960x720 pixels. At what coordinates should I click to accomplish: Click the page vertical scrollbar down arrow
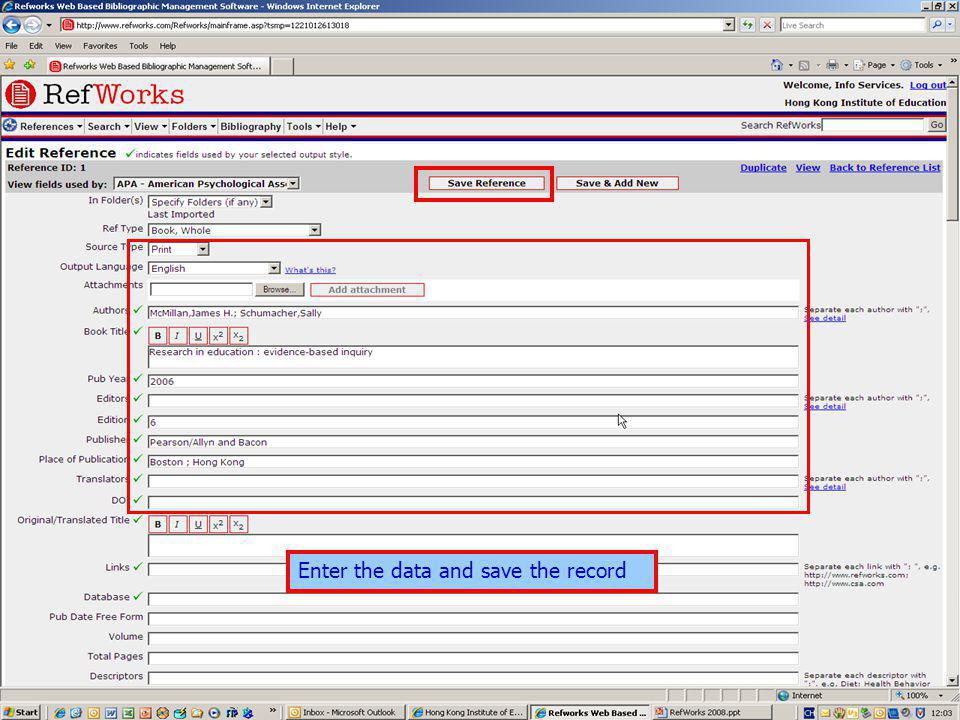(x=953, y=680)
